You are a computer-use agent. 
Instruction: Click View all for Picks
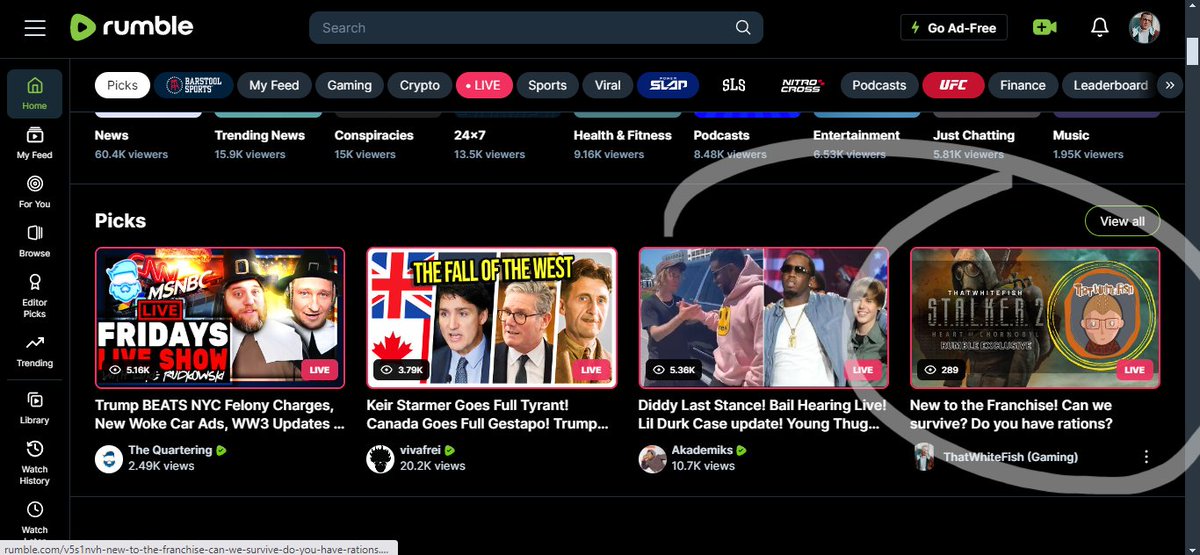(x=1122, y=221)
